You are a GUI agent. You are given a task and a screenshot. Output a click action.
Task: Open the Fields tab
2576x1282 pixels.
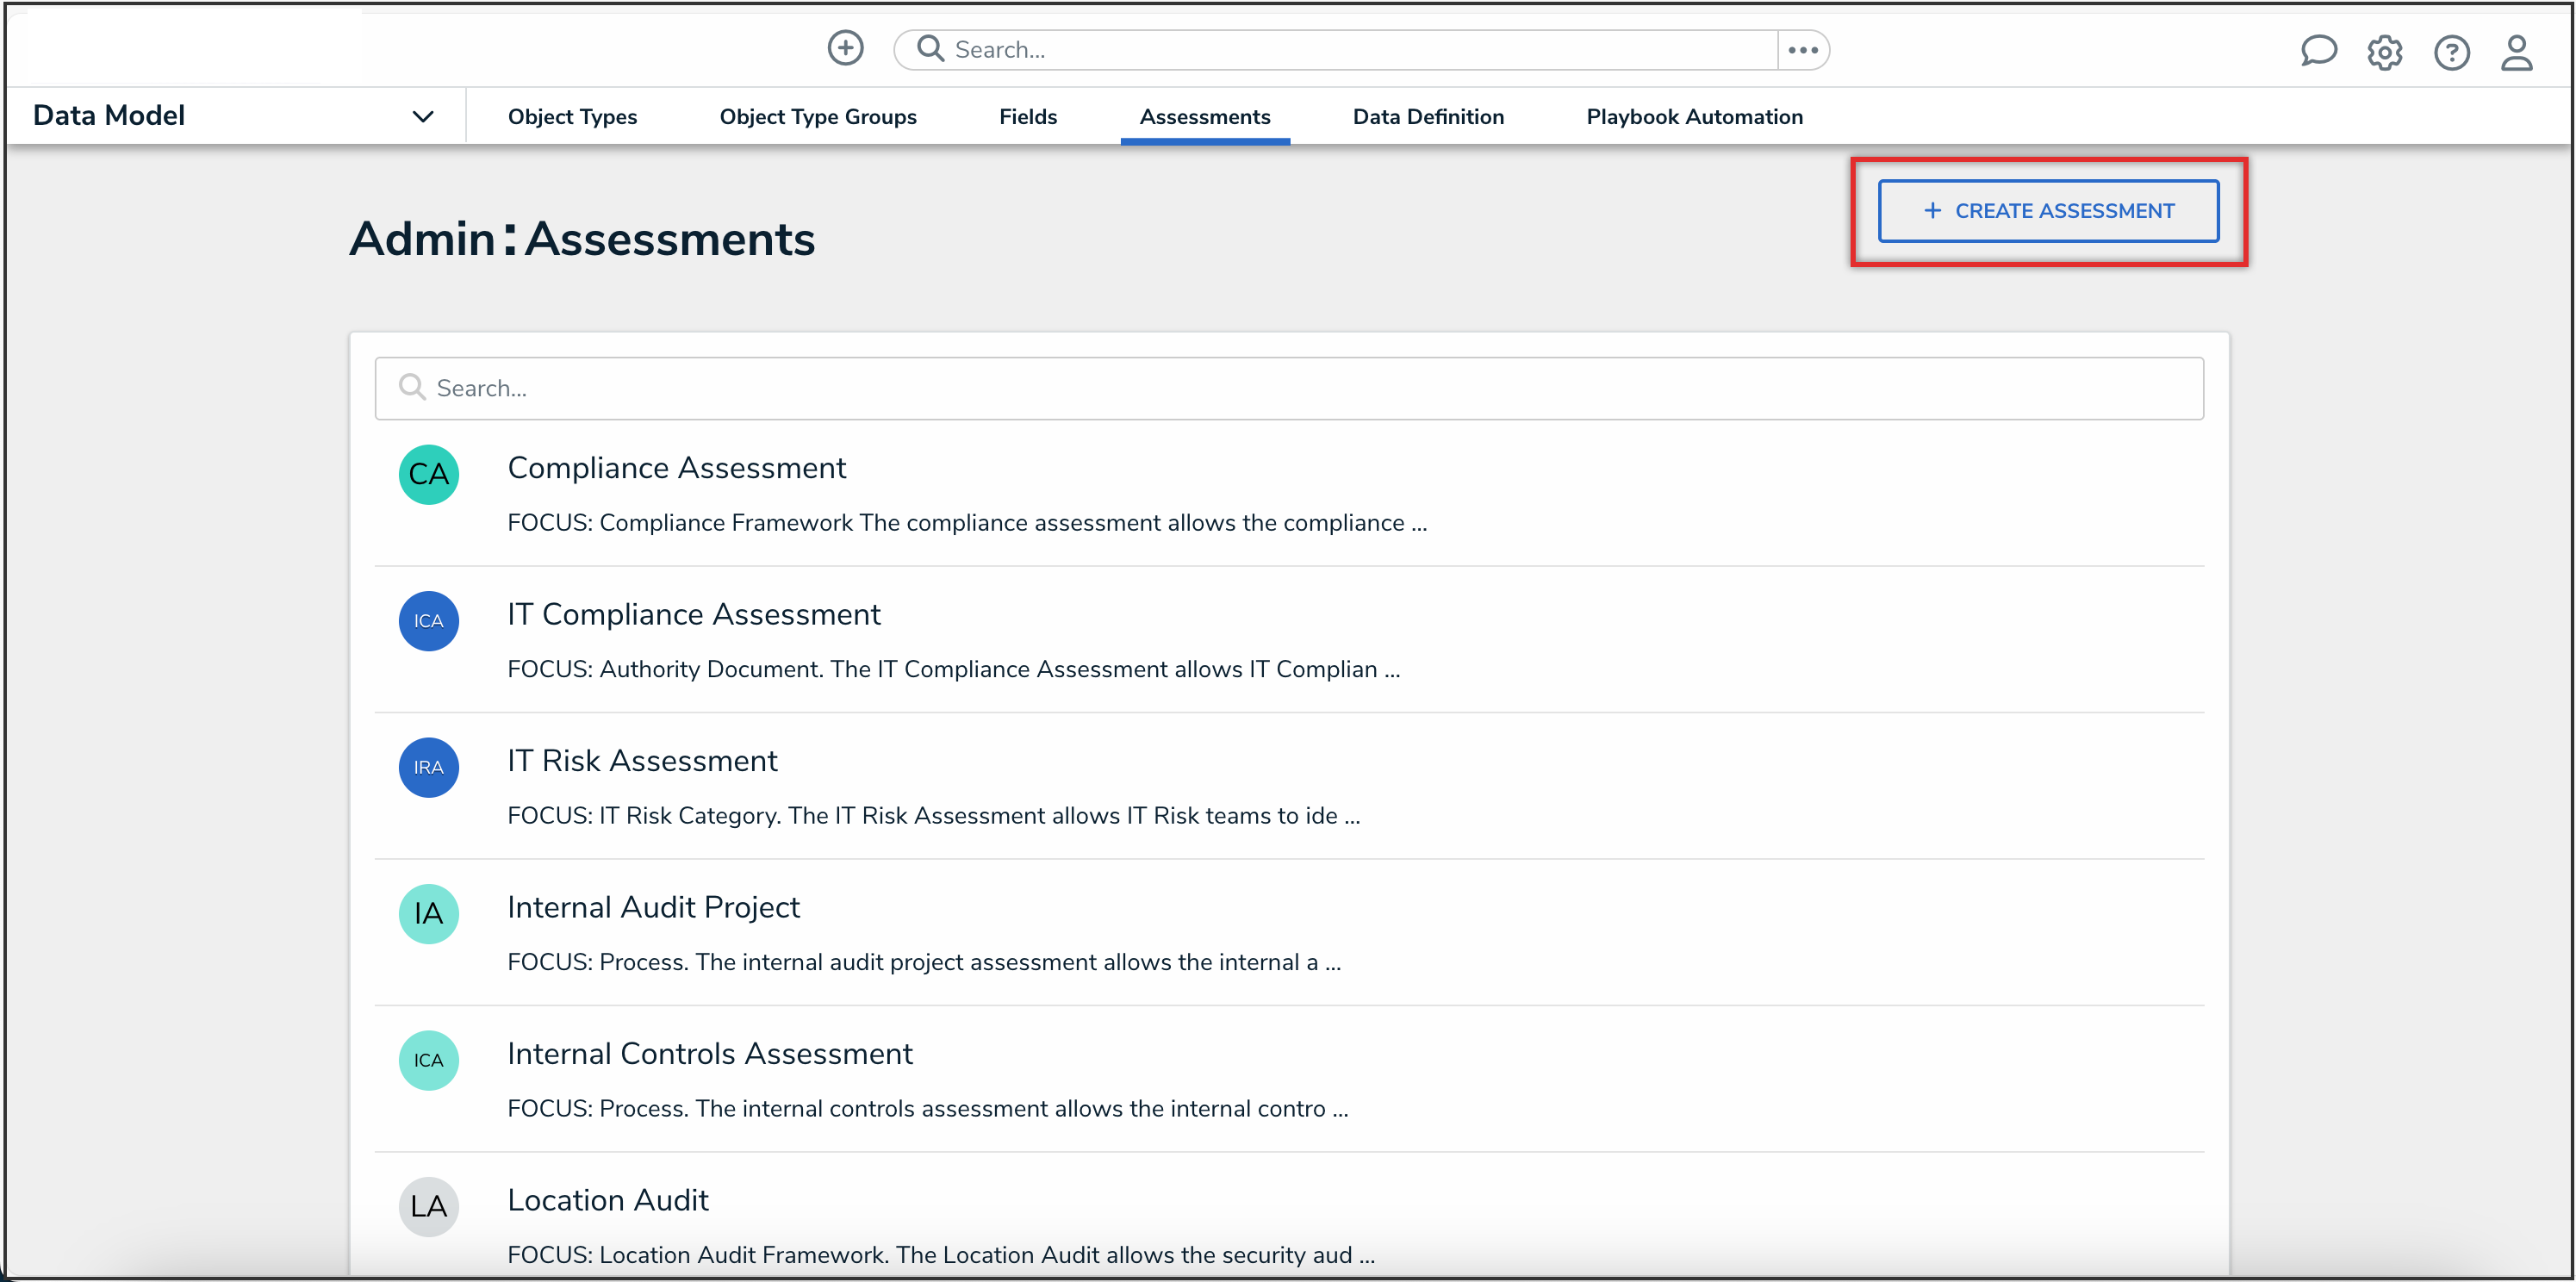pos(1027,116)
